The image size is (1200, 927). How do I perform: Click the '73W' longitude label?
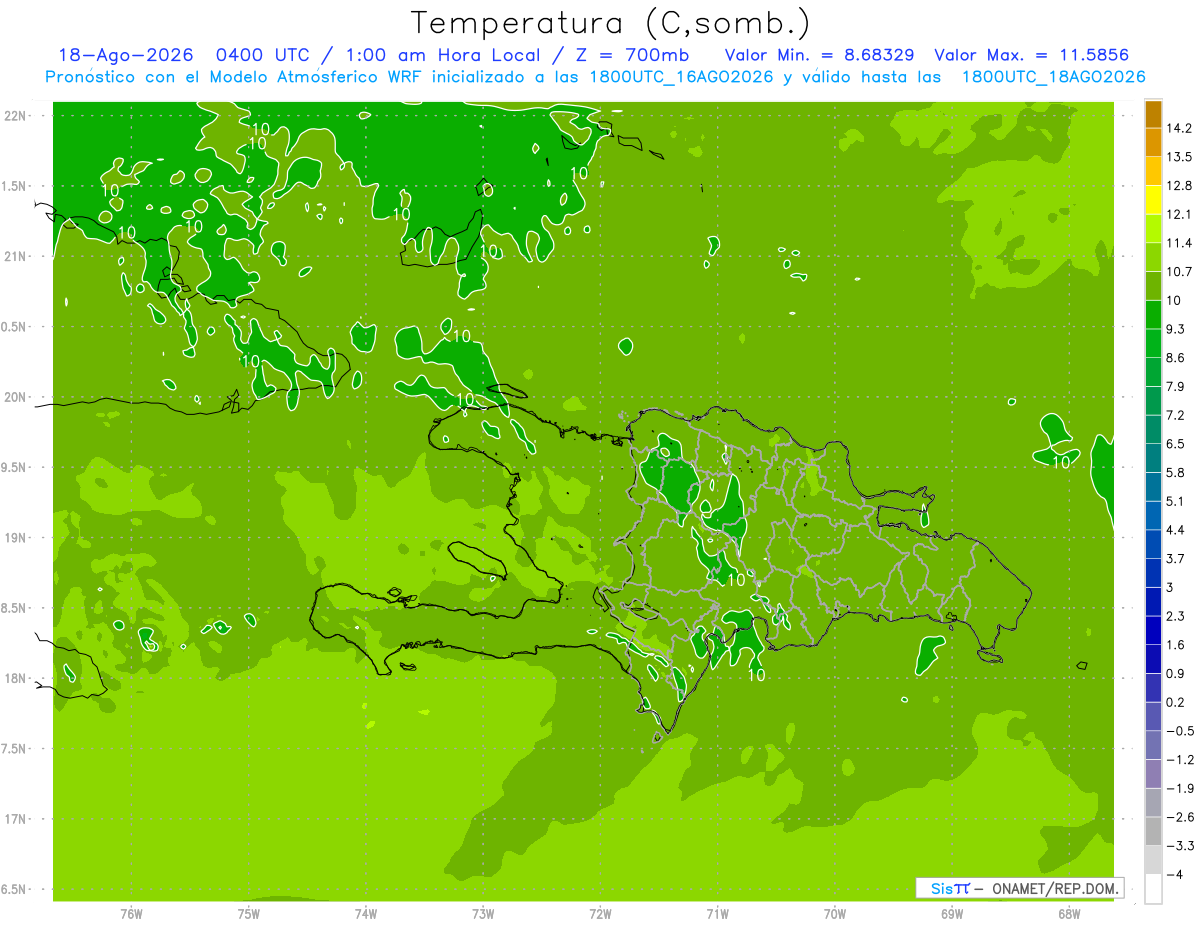483,914
